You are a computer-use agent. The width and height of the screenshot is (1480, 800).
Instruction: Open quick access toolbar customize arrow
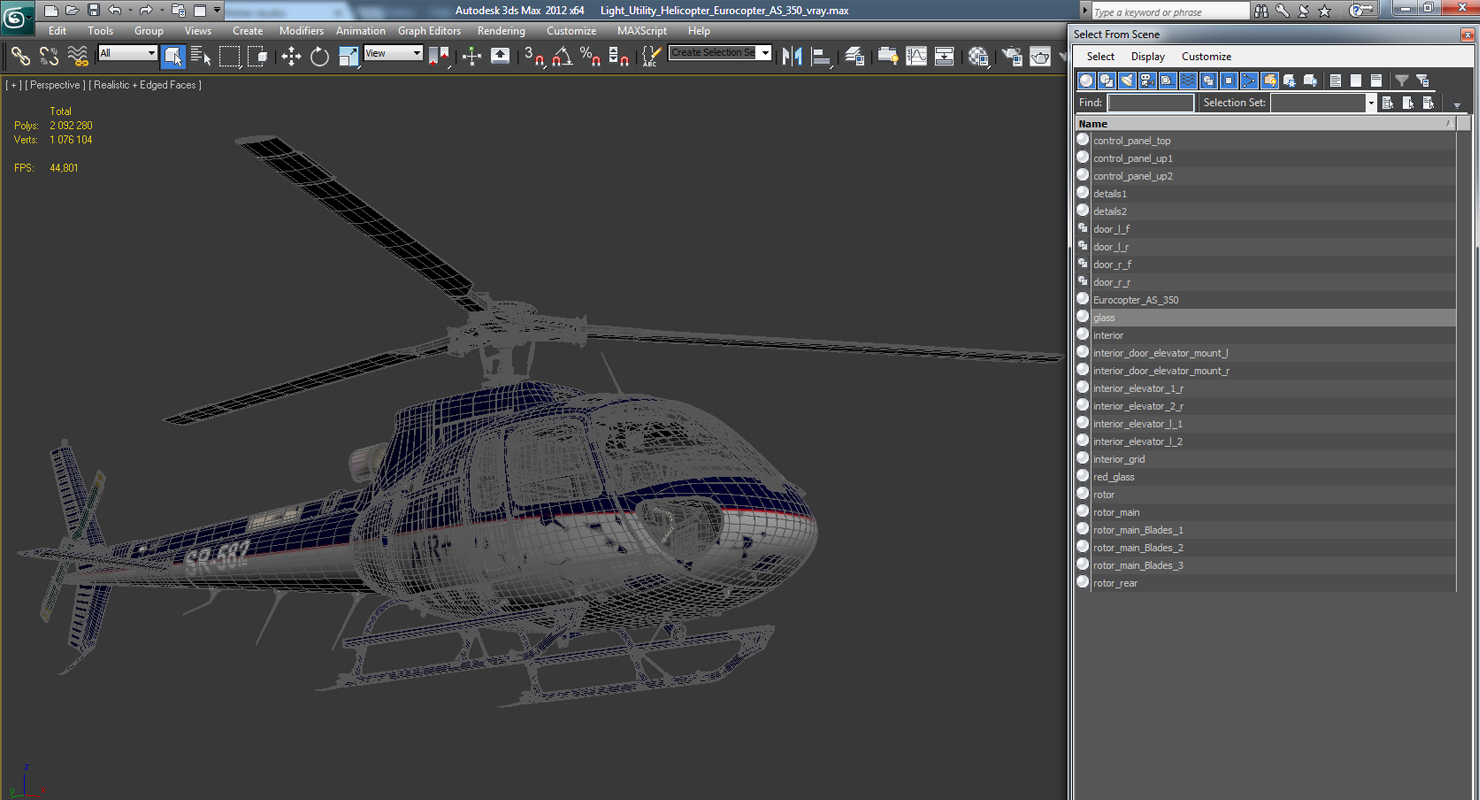click(217, 10)
